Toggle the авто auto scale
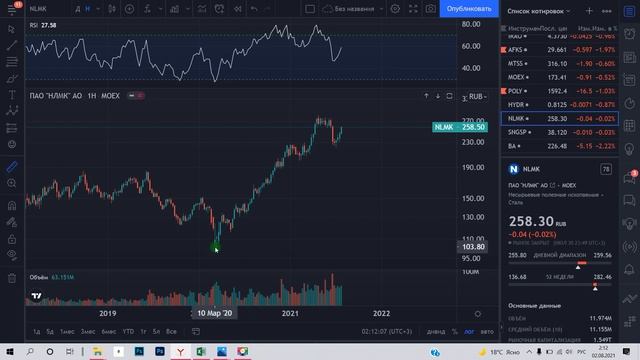This screenshot has width=640, height=360. (x=487, y=331)
